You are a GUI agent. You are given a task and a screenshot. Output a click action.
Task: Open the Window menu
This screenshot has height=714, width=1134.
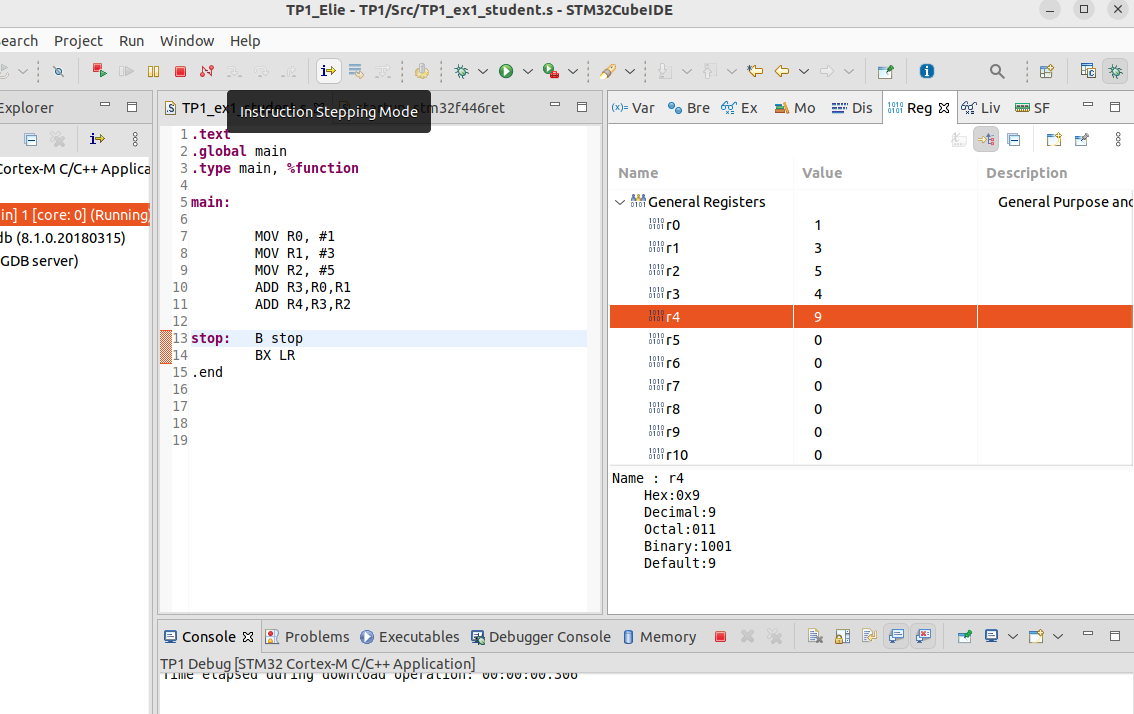pos(187,41)
